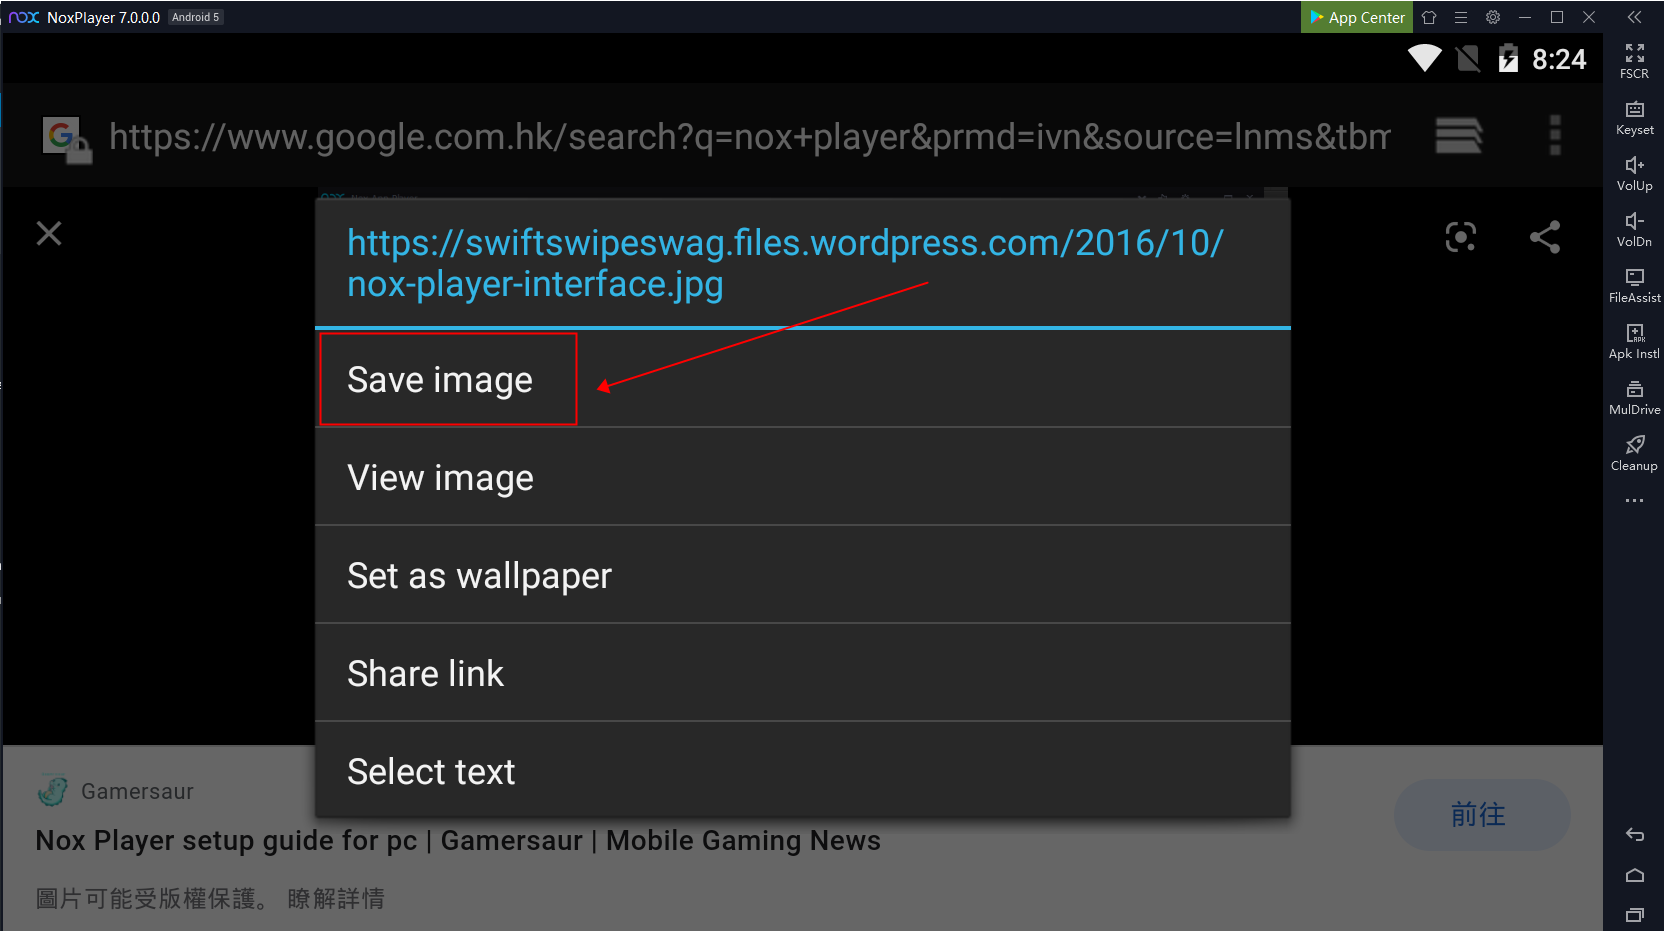Open the Nox Player setup guide title
Image resolution: width=1664 pixels, height=931 pixels.
pos(458,840)
